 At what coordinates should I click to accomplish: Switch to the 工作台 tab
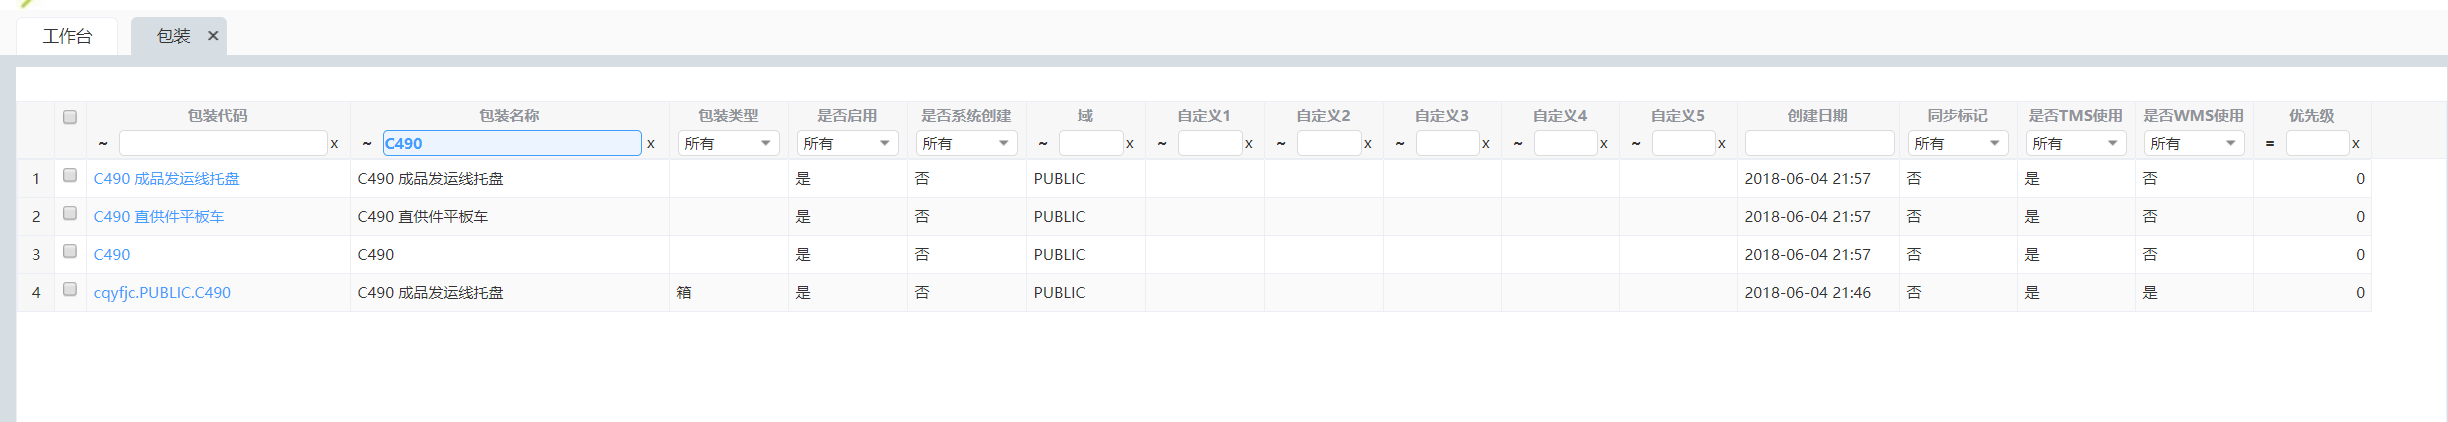[x=67, y=37]
